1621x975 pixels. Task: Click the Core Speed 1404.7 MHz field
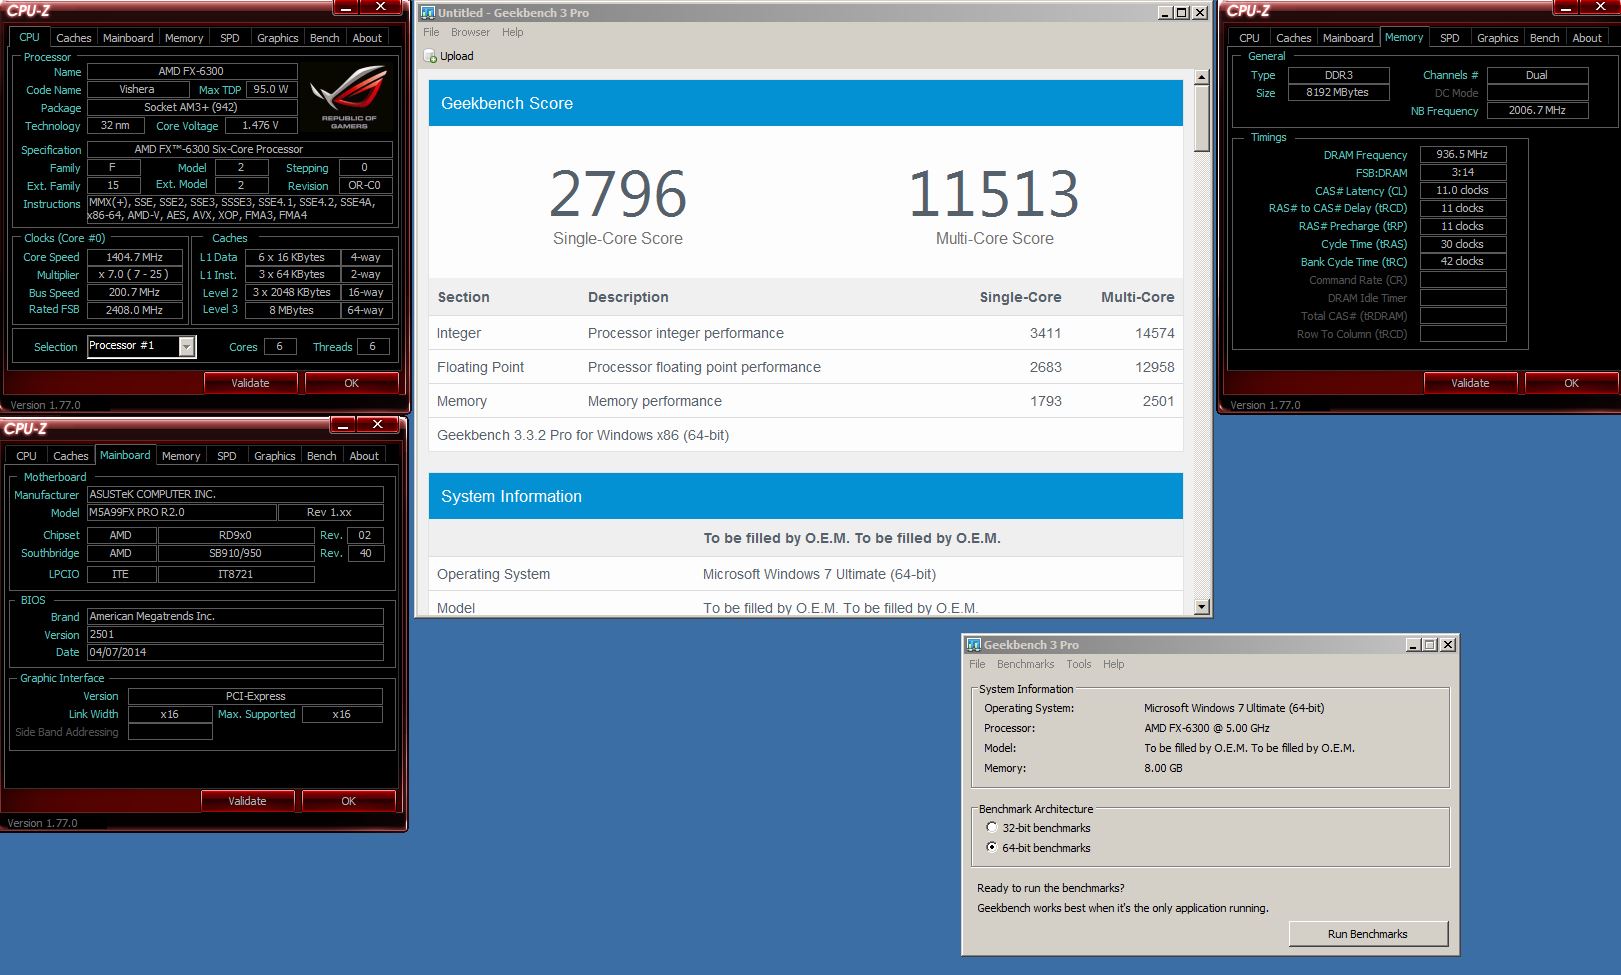[135, 257]
